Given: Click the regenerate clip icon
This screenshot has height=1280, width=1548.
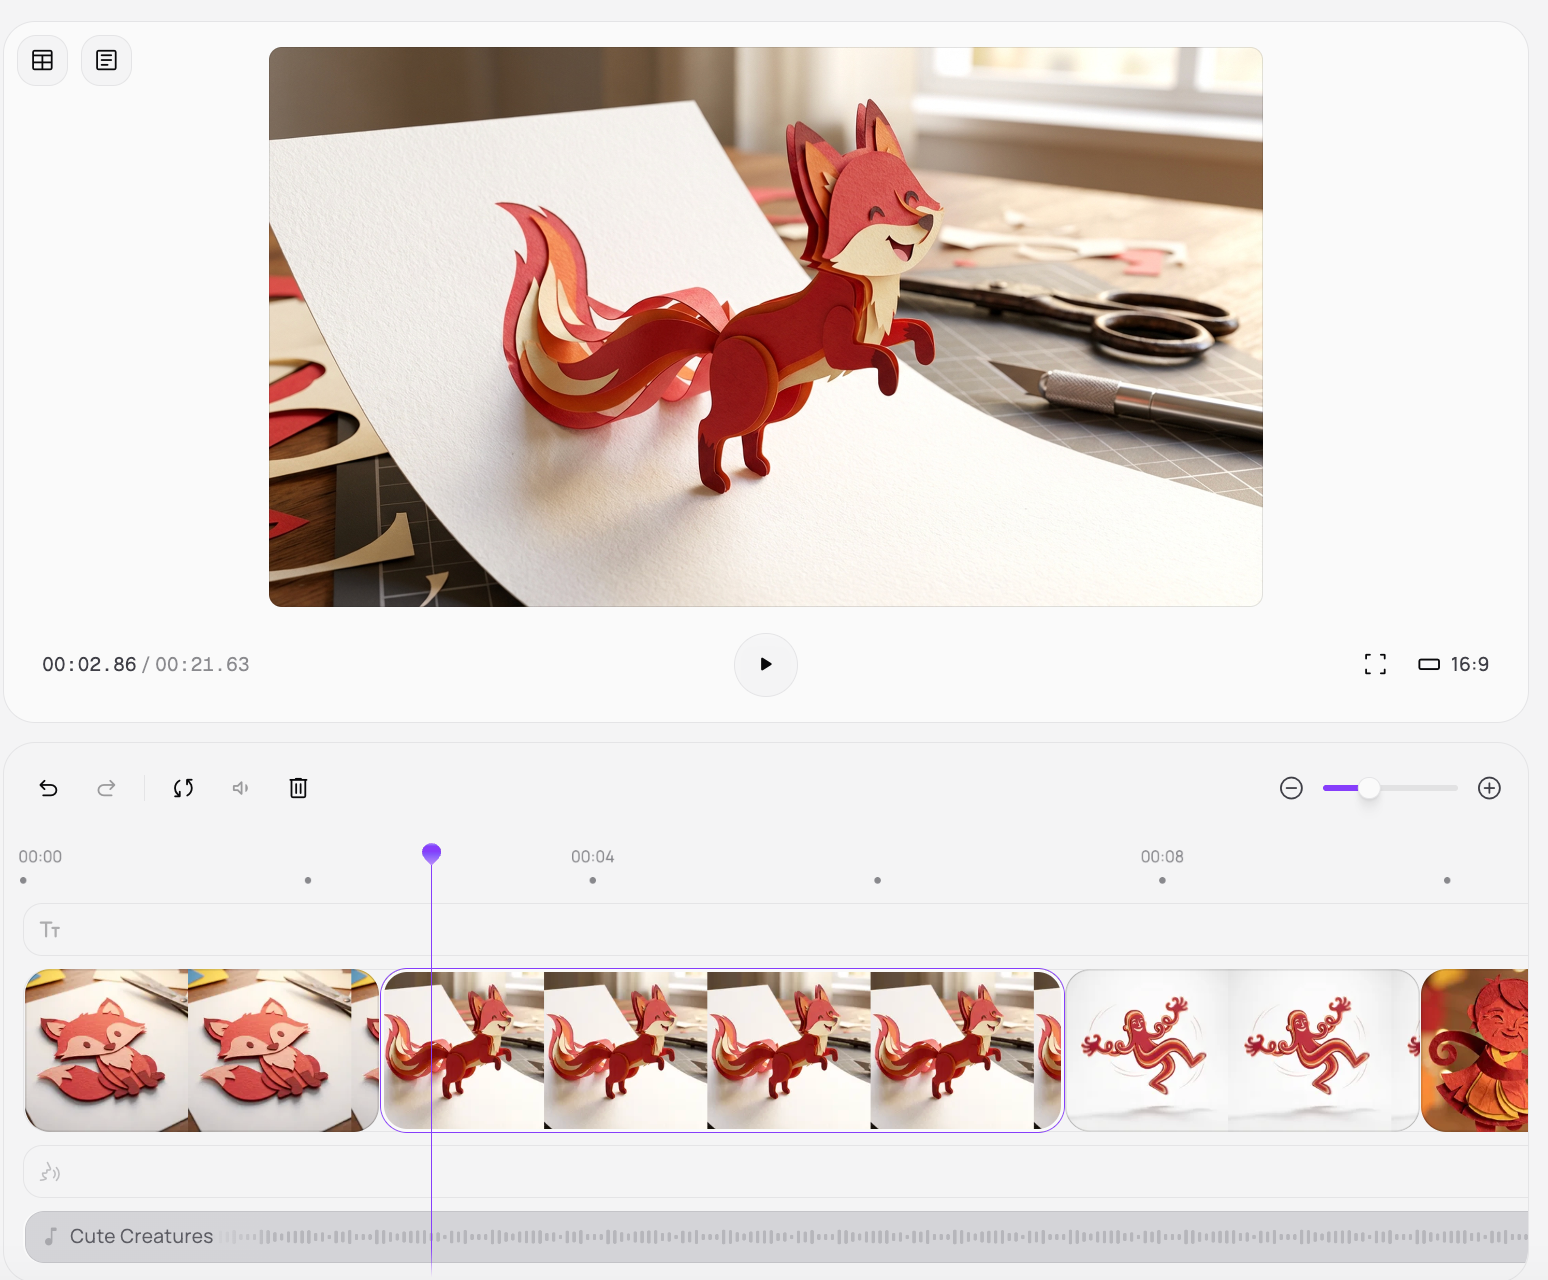Looking at the screenshot, I should click(183, 788).
